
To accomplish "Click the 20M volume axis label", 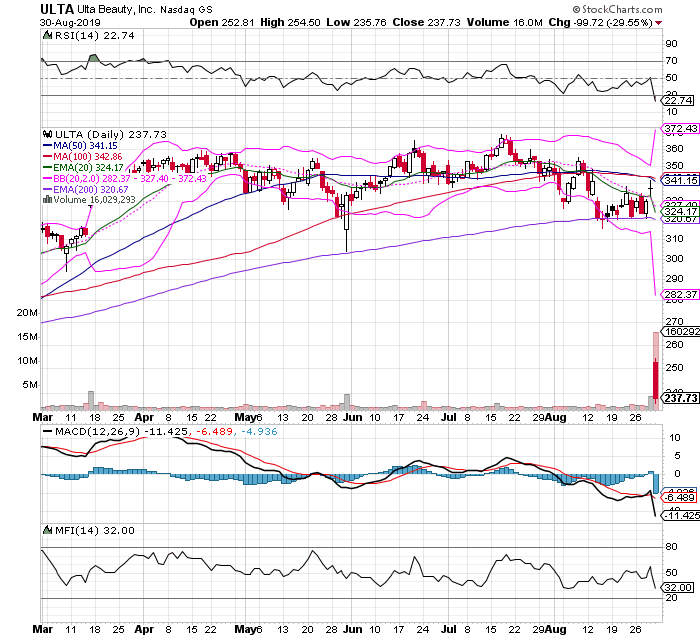I will (x=27, y=313).
